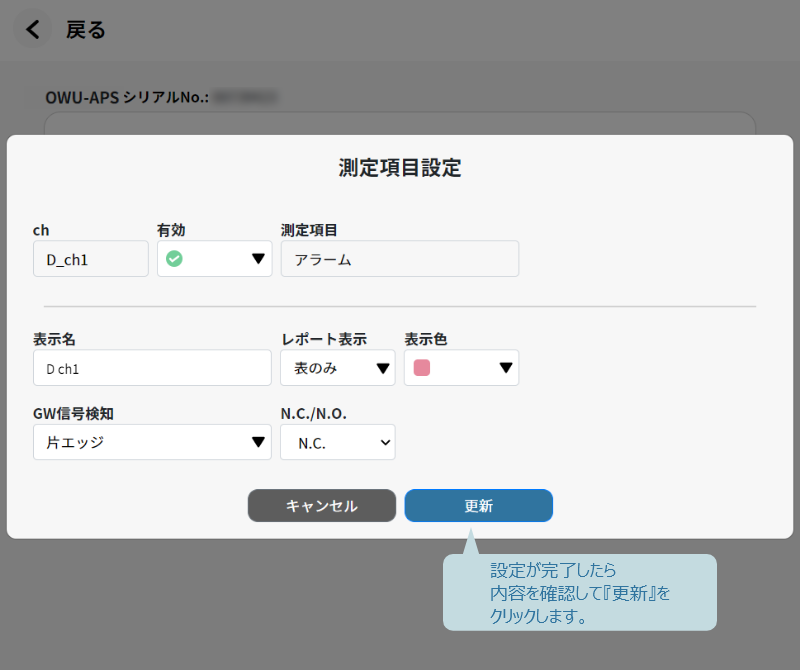This screenshot has height=671, width=800.
Task: Click the キャンセル button
Action: (322, 506)
